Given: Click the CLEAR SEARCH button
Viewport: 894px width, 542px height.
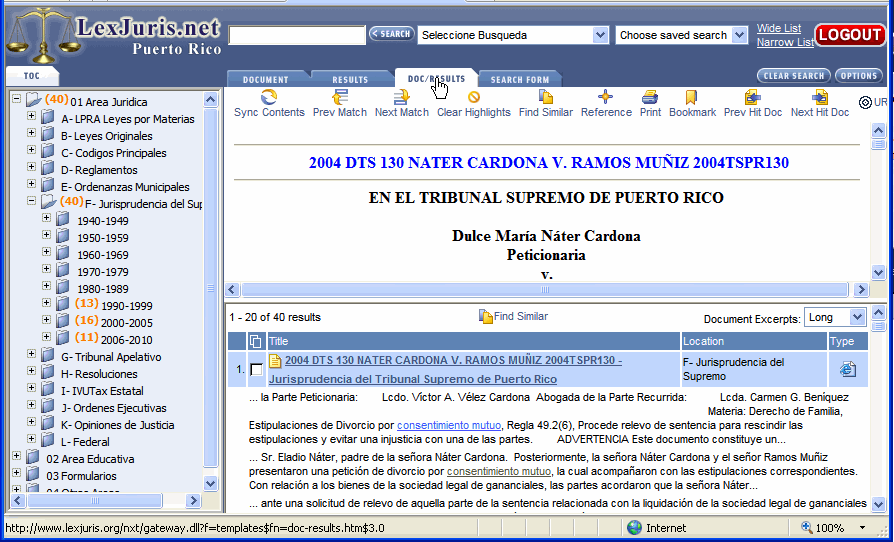Looking at the screenshot, I should coord(794,75).
